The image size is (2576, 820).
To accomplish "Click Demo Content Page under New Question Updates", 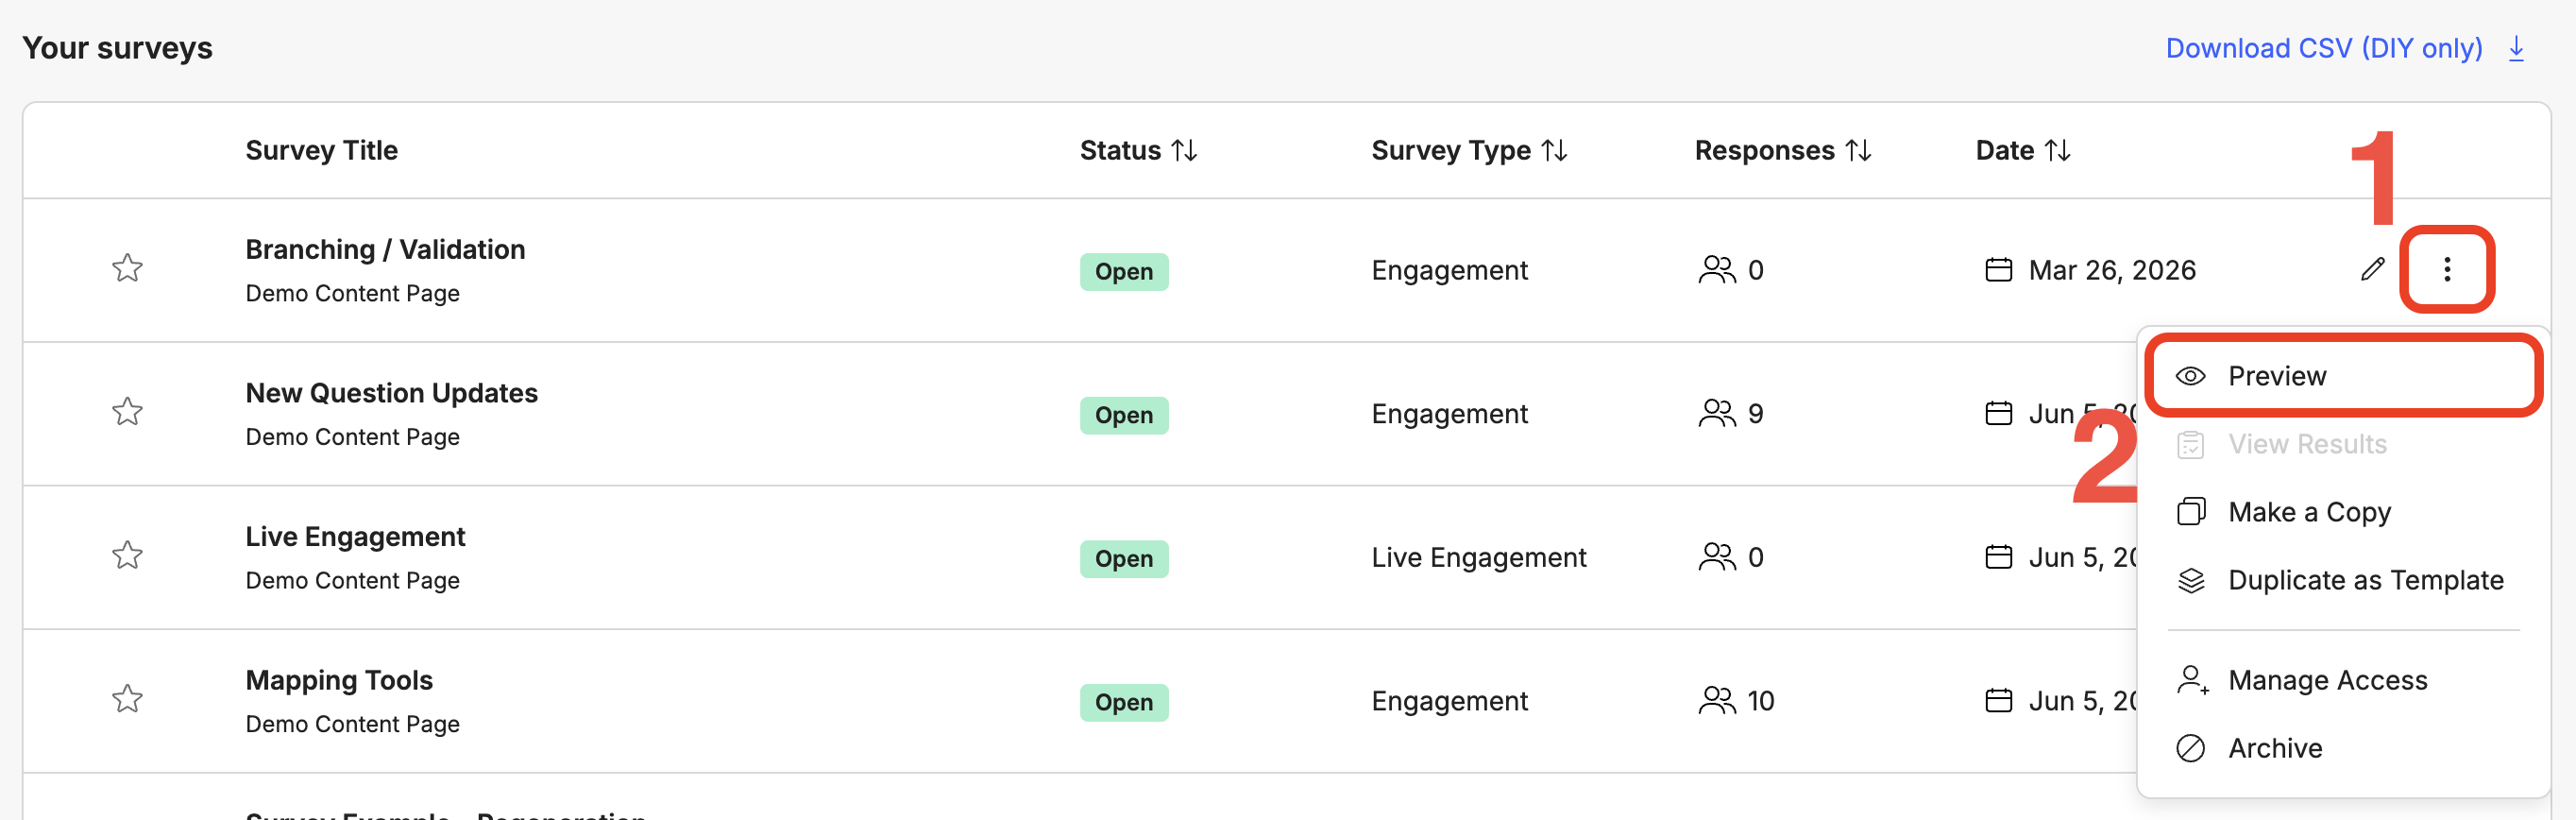I will (352, 437).
